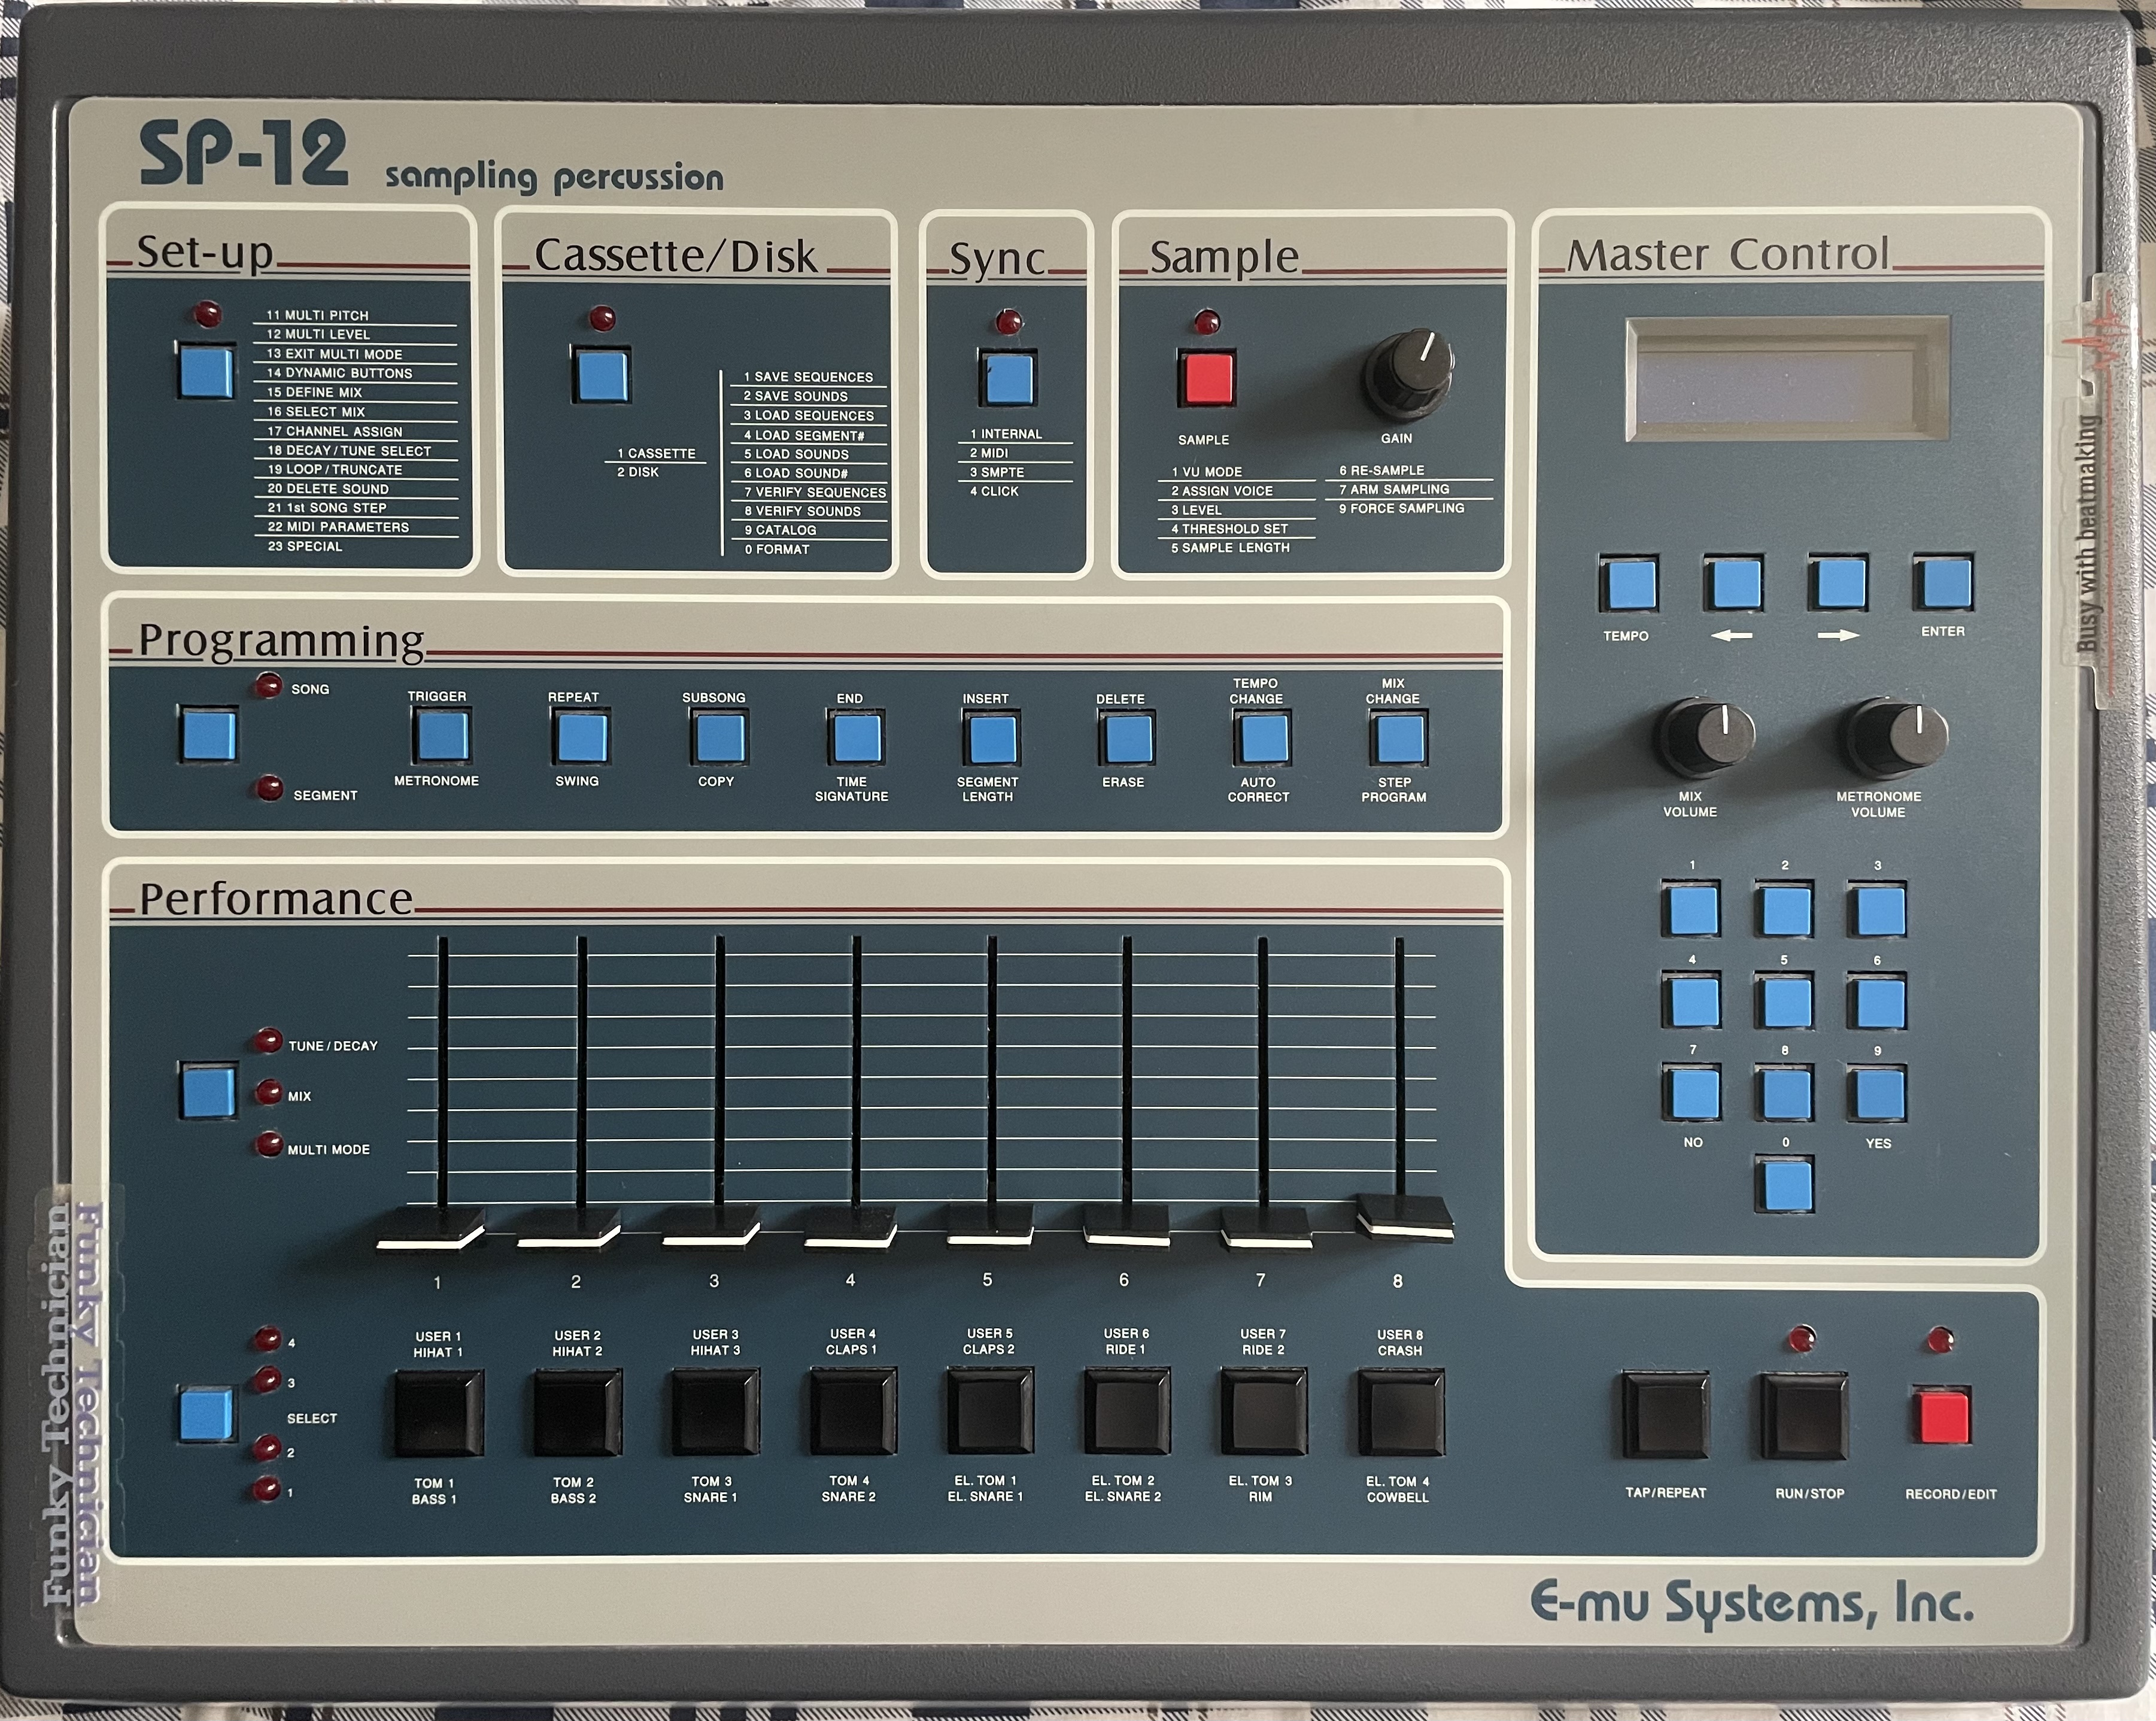Click the '3 SMPTE' sync option label
The image size is (2156, 1721).
(997, 472)
